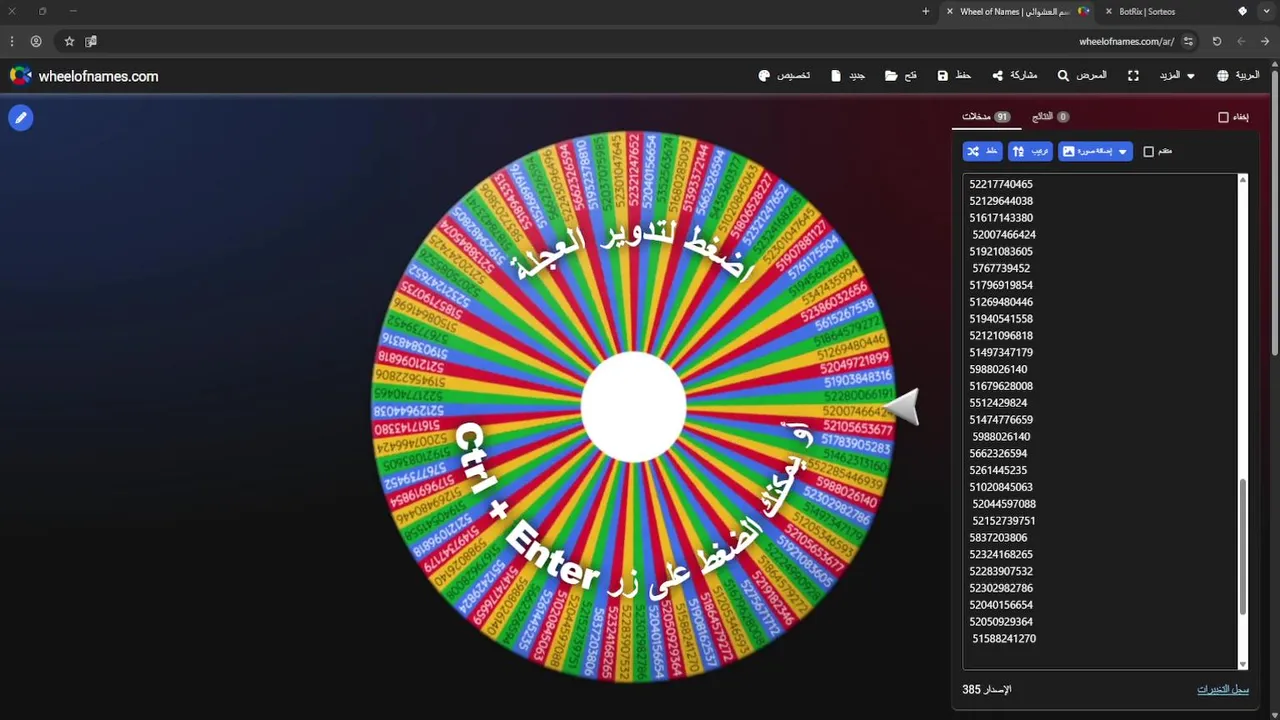Toggle the Advanced (متقدم) checkbox

(1149, 151)
